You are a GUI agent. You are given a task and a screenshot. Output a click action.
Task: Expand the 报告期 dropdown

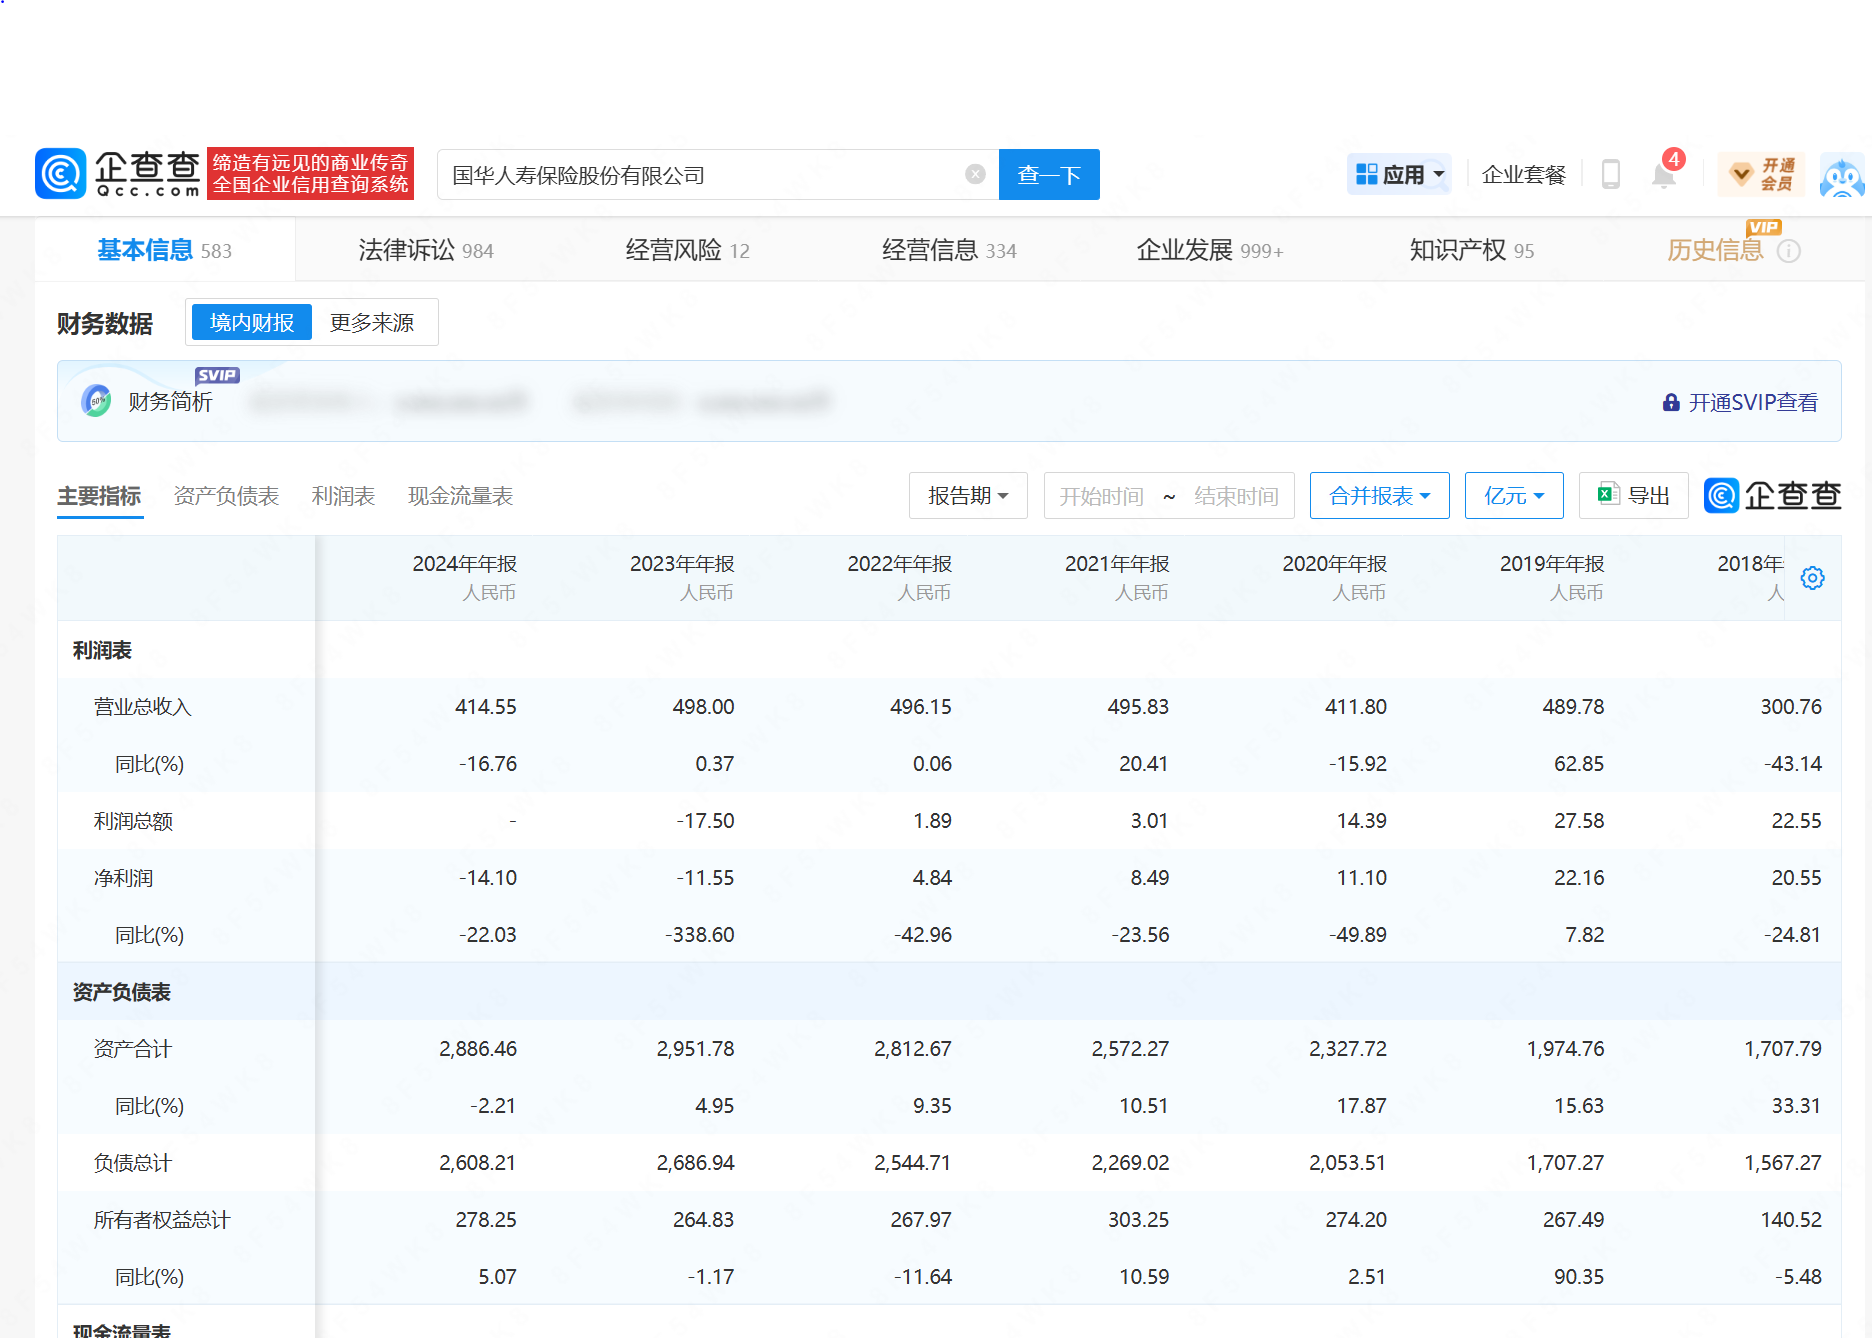pyautogui.click(x=968, y=495)
